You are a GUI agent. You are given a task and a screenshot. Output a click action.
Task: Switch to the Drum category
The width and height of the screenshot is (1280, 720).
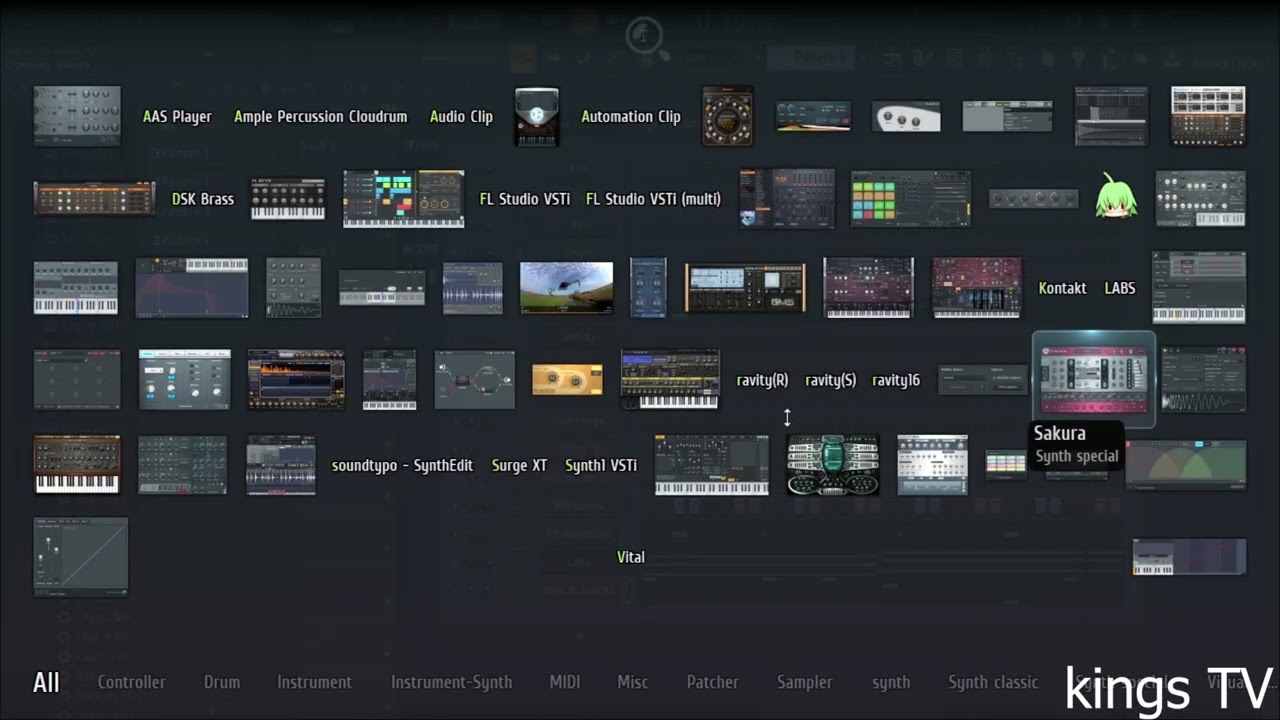tap(222, 682)
